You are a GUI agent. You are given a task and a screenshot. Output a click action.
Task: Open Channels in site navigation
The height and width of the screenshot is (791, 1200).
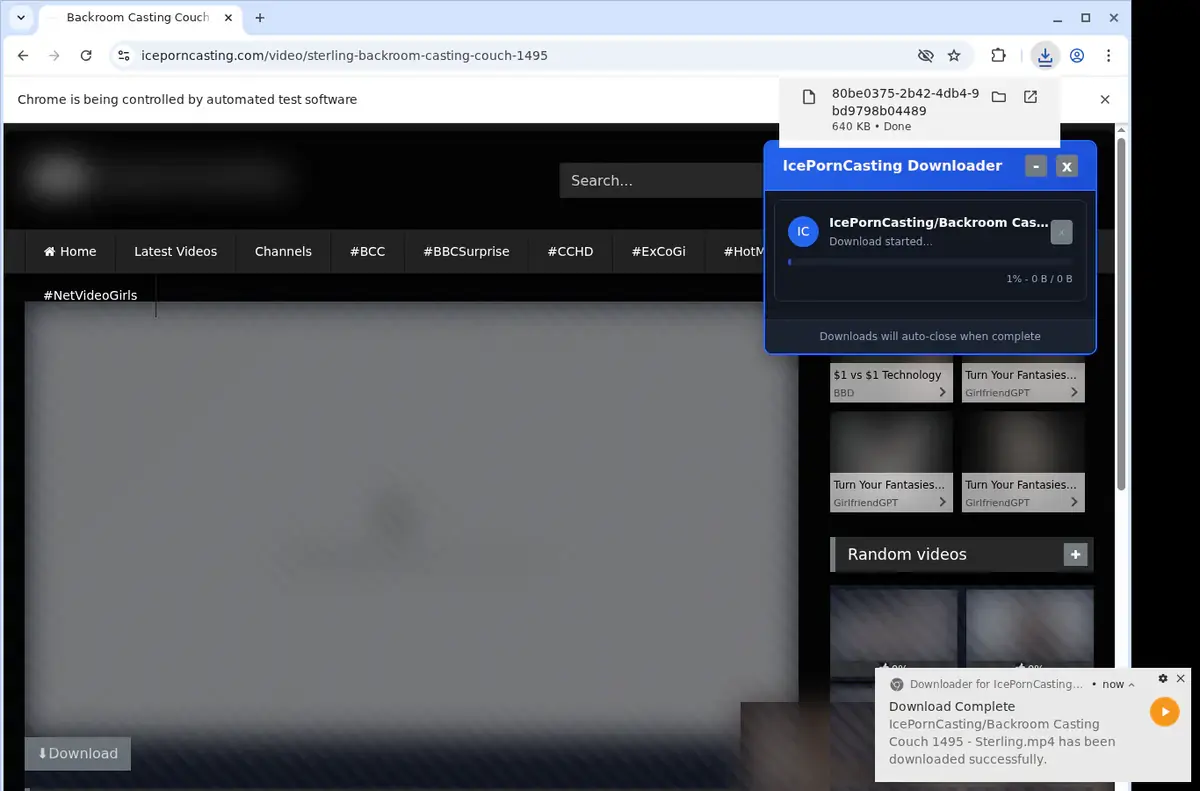[x=283, y=252]
